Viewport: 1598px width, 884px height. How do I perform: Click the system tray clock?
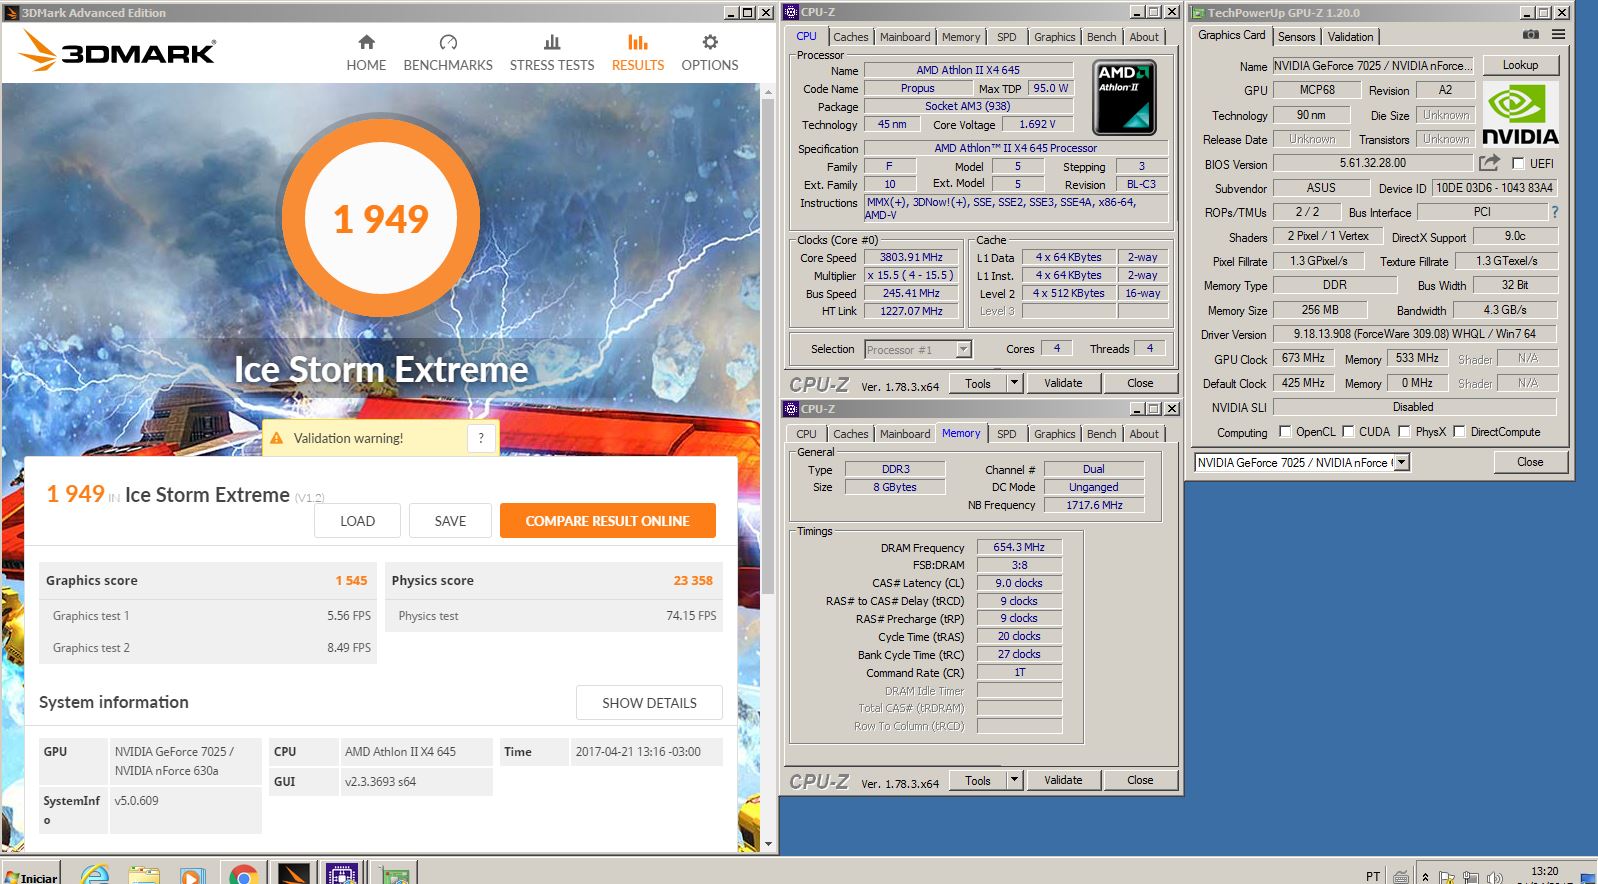[x=1544, y=872]
